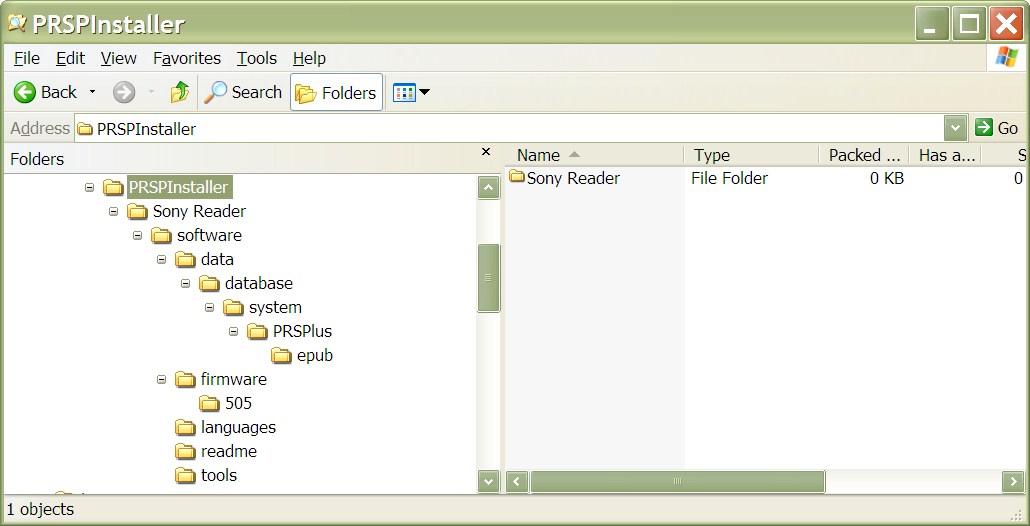Collapse the software tree node
The image size is (1030, 526).
coord(137,235)
